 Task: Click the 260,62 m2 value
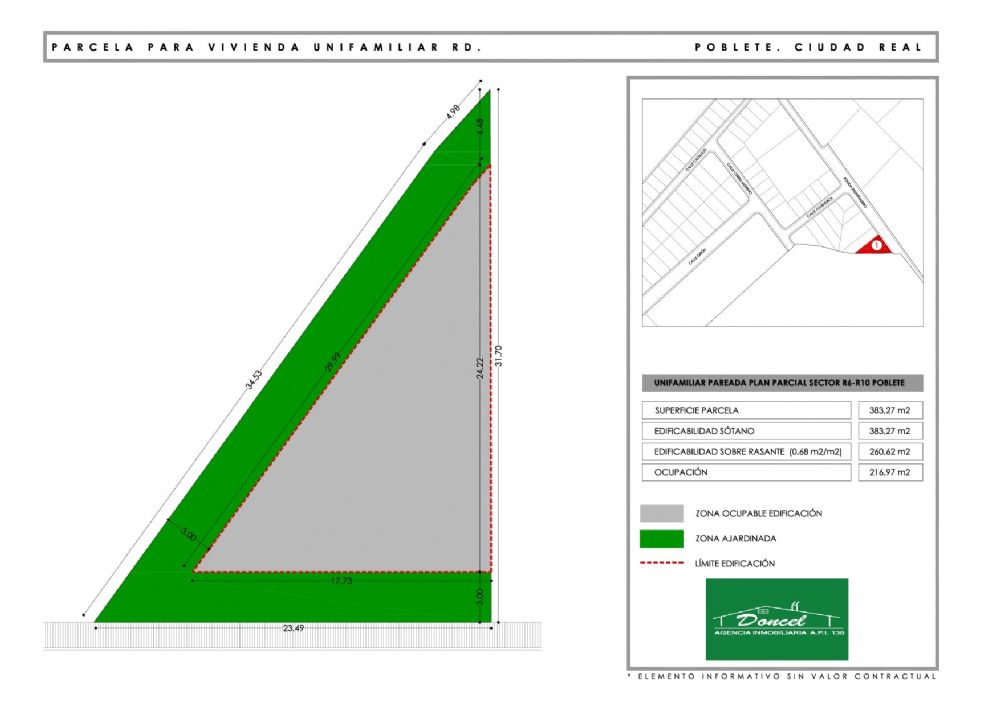tap(890, 451)
